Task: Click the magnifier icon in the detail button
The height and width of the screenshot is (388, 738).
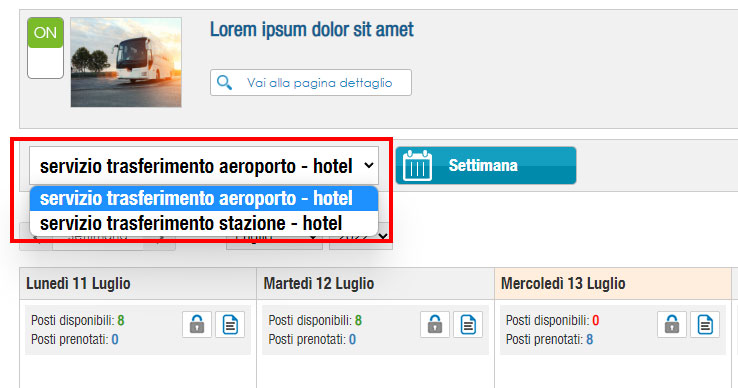Action: [224, 82]
